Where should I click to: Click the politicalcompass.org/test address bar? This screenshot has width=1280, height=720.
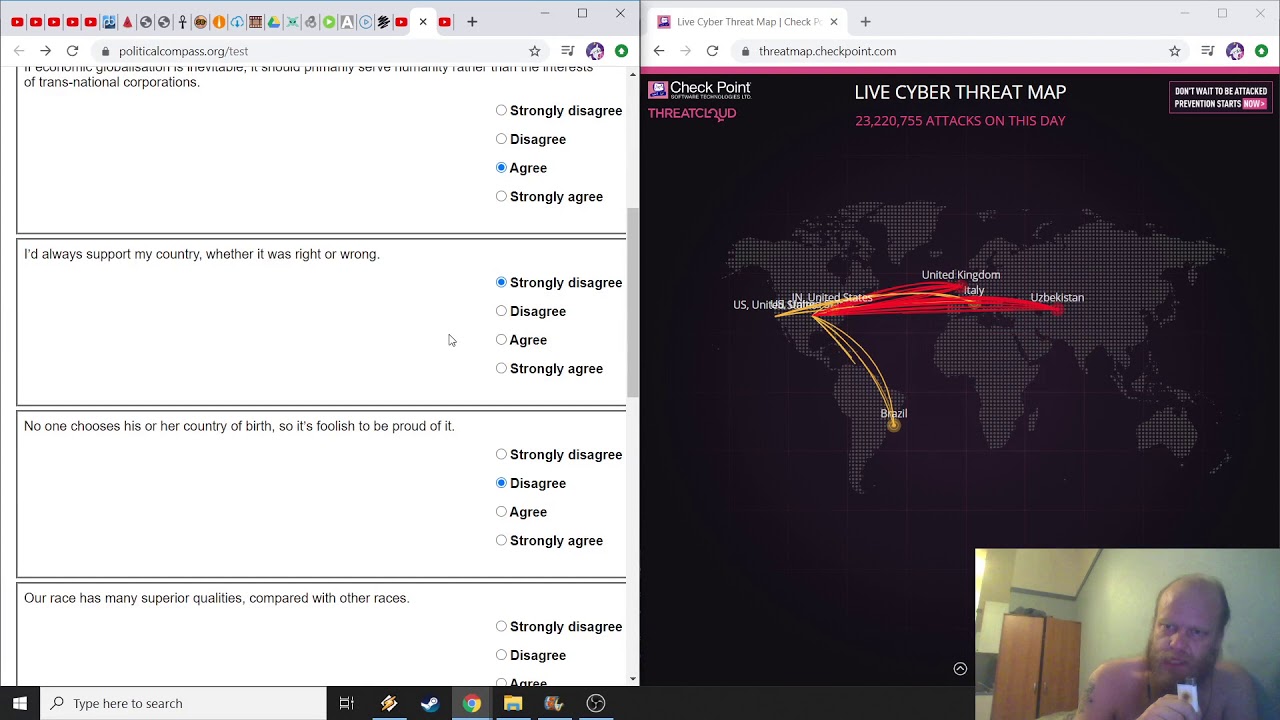320,51
